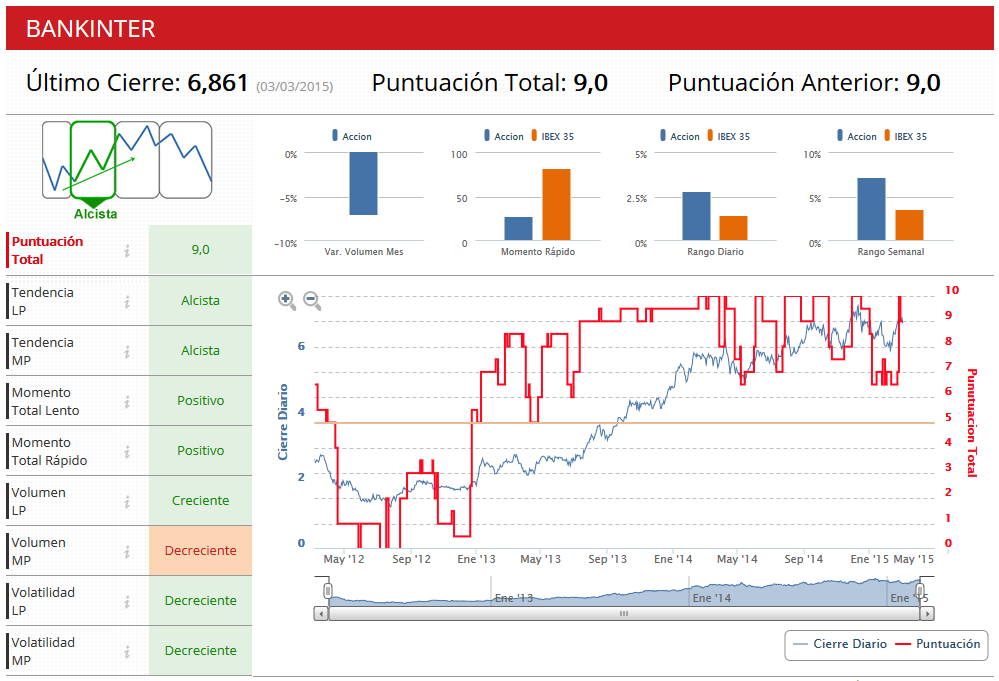Click the Sep '13 axis label

click(607, 559)
